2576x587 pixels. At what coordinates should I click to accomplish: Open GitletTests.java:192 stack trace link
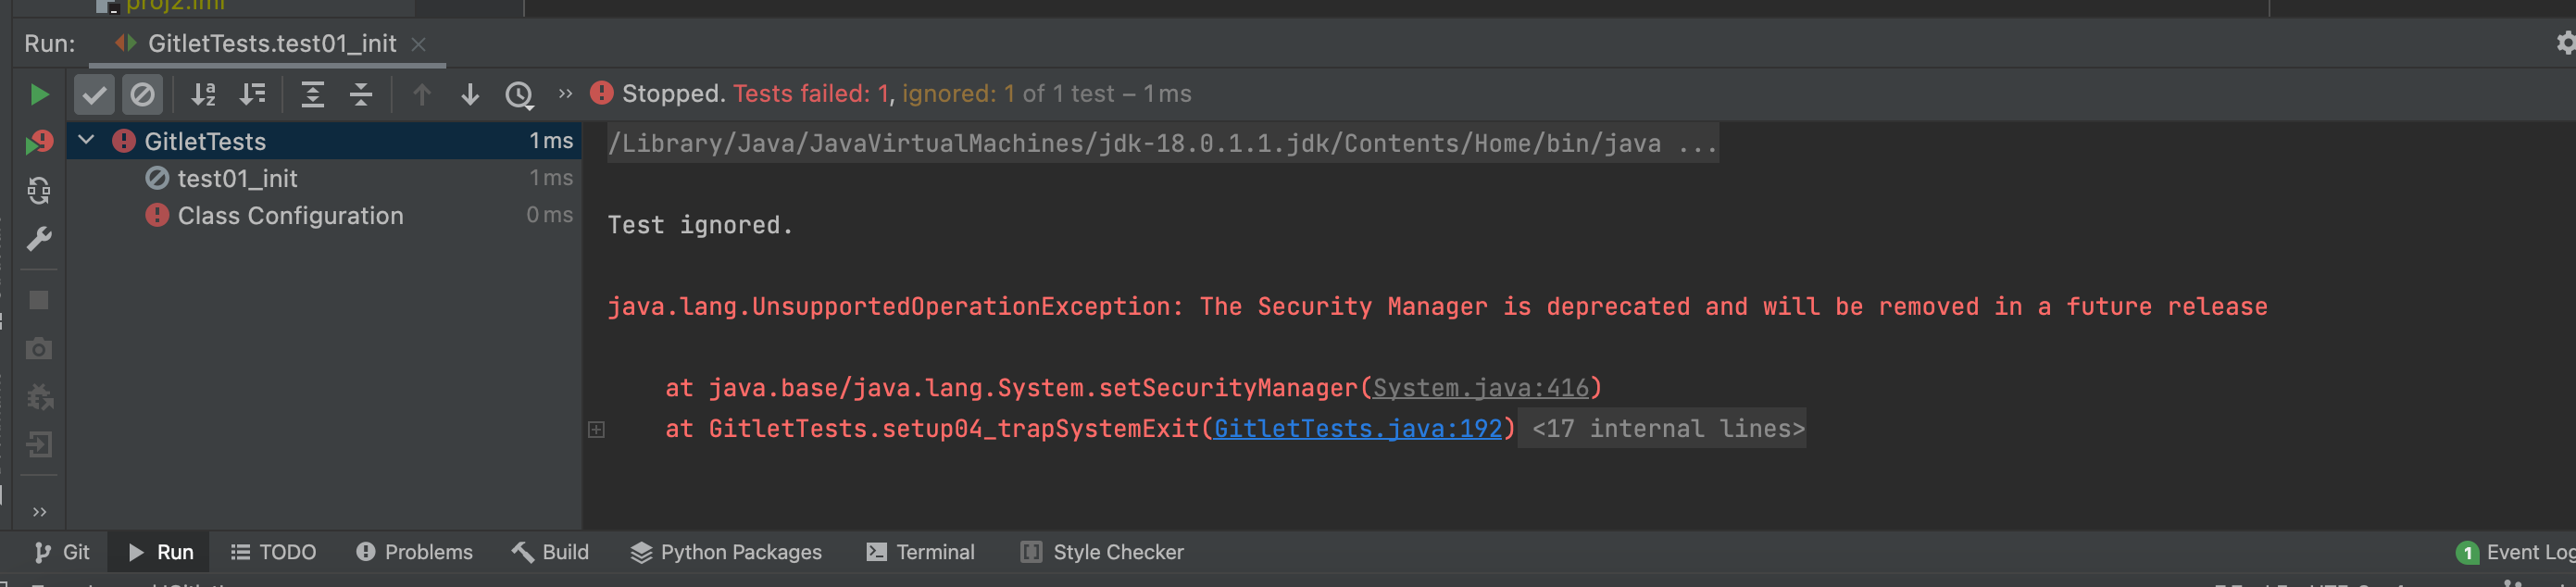point(1357,429)
